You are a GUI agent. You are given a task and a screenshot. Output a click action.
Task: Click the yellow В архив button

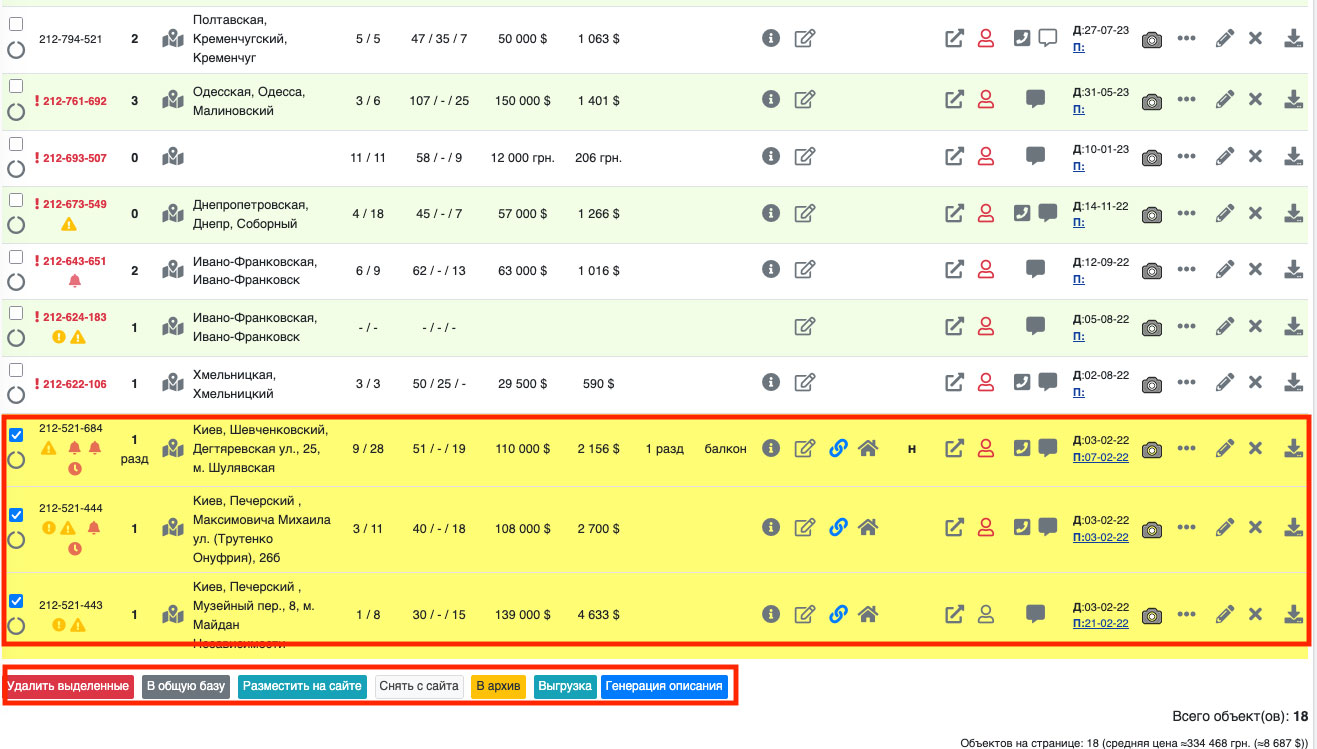click(497, 686)
